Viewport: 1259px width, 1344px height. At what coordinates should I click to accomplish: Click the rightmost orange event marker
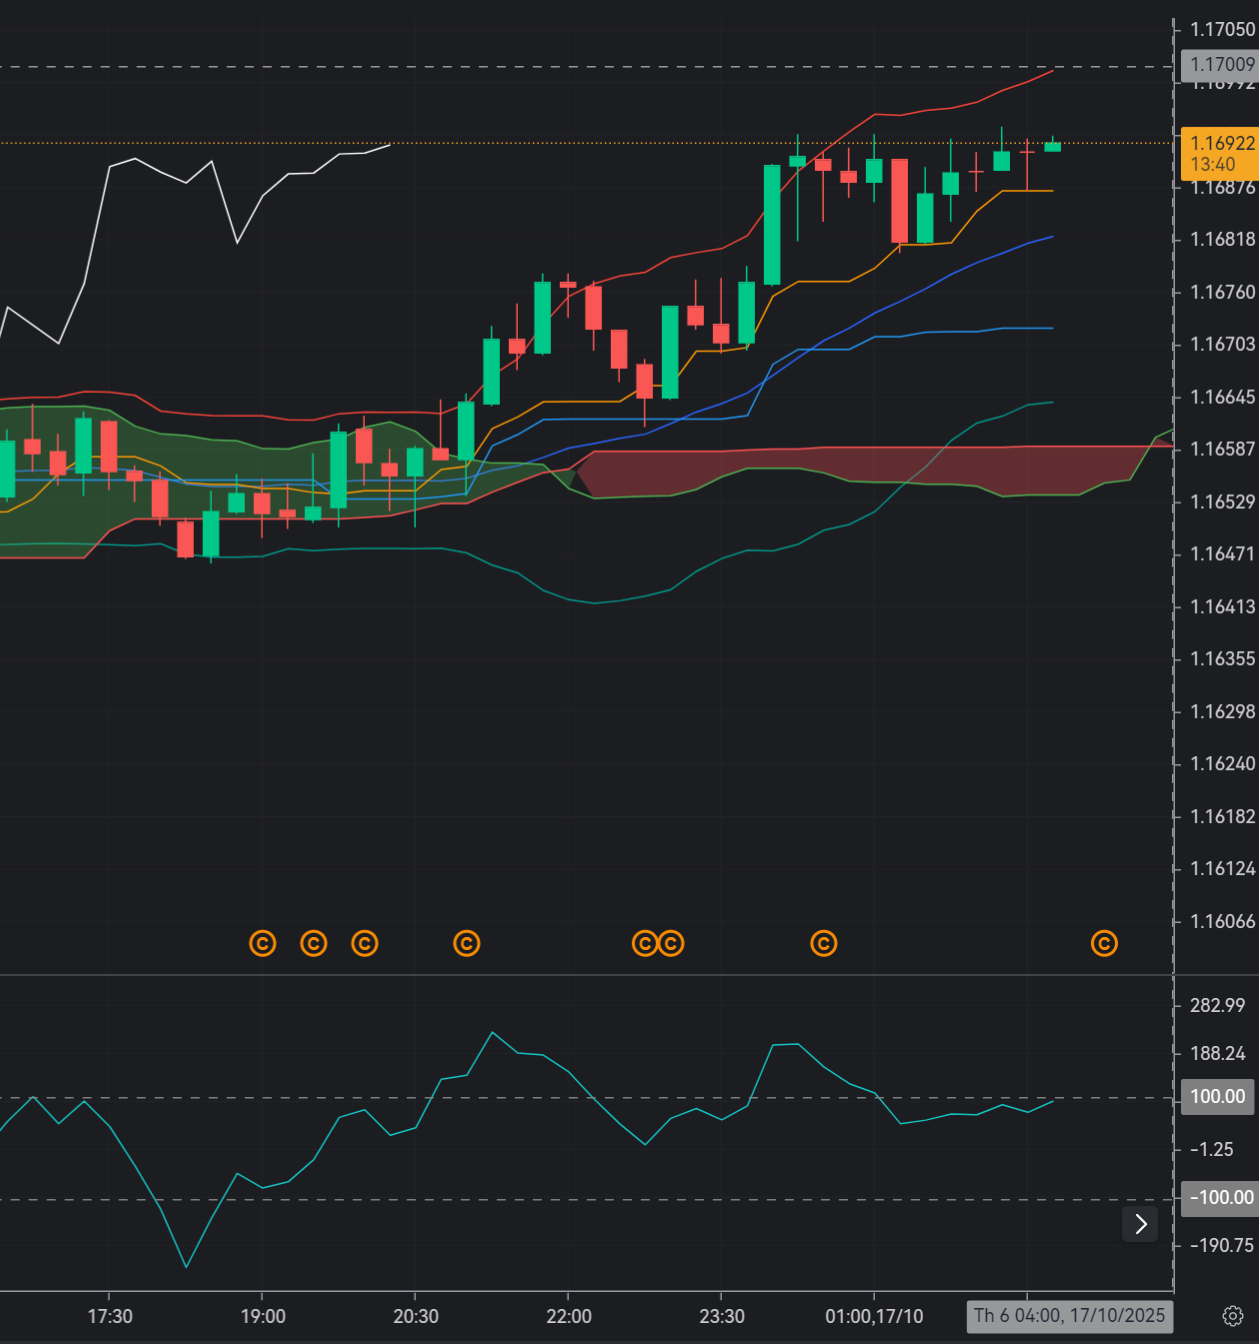pos(1104,943)
